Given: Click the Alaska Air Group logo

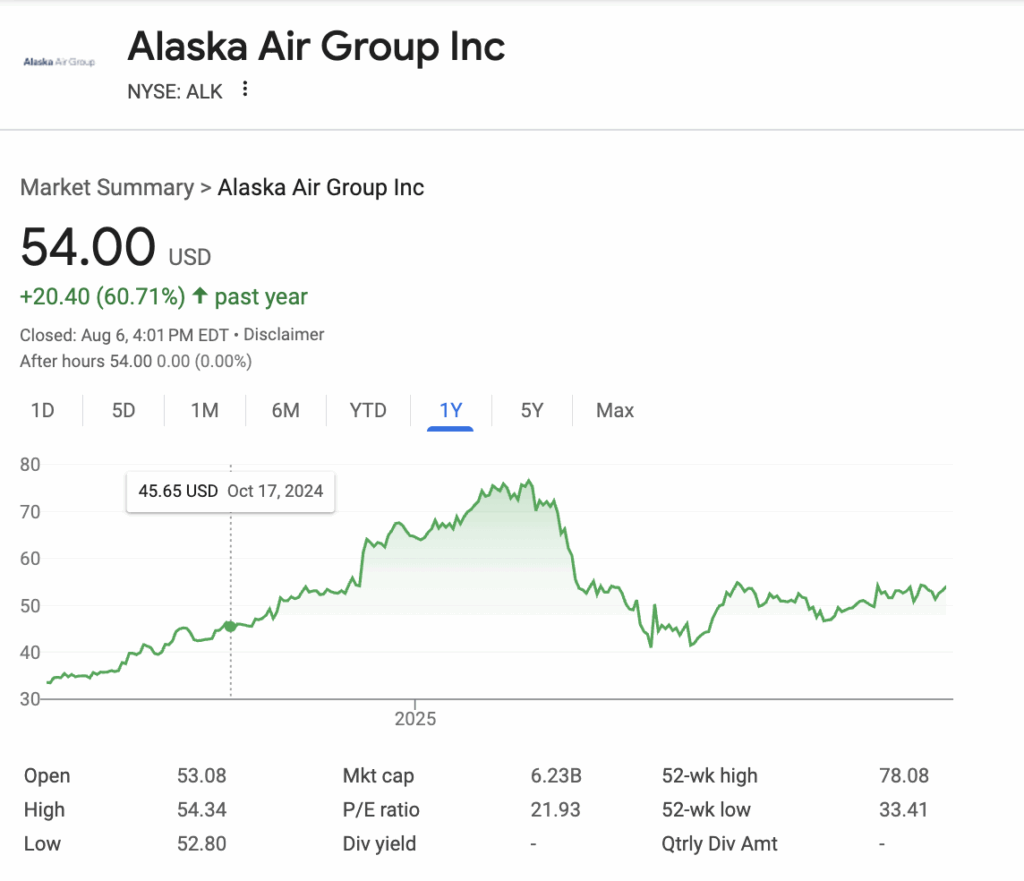Looking at the screenshot, I should [59, 61].
